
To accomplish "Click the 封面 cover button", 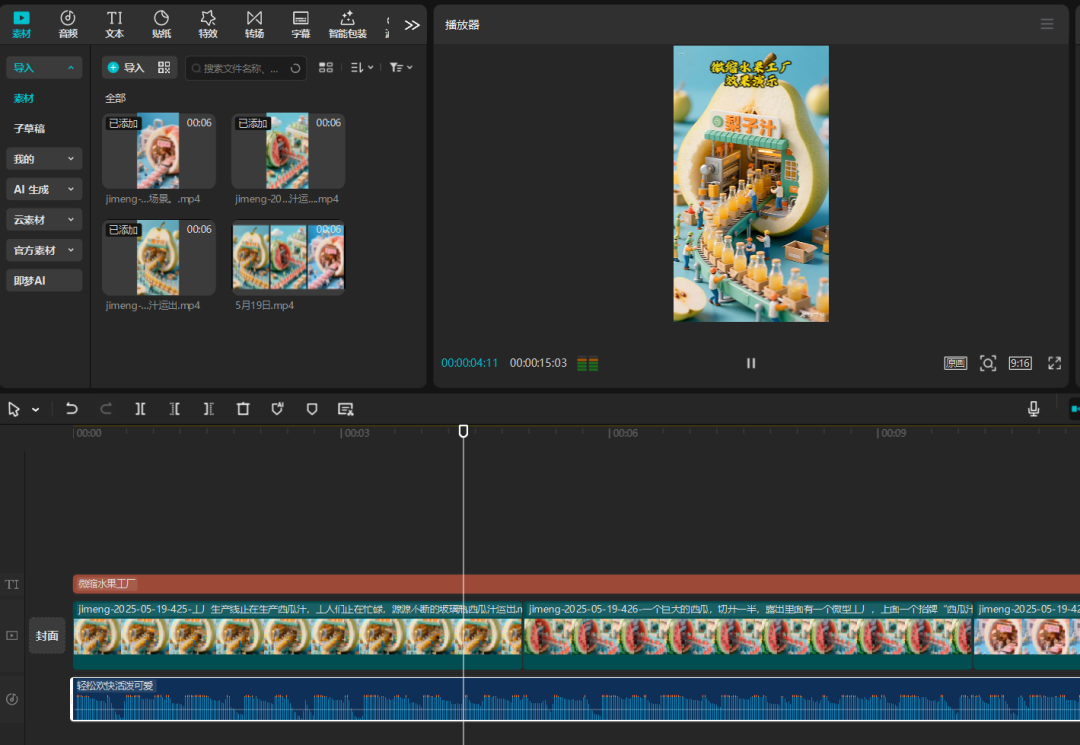I will pyautogui.click(x=47, y=636).
